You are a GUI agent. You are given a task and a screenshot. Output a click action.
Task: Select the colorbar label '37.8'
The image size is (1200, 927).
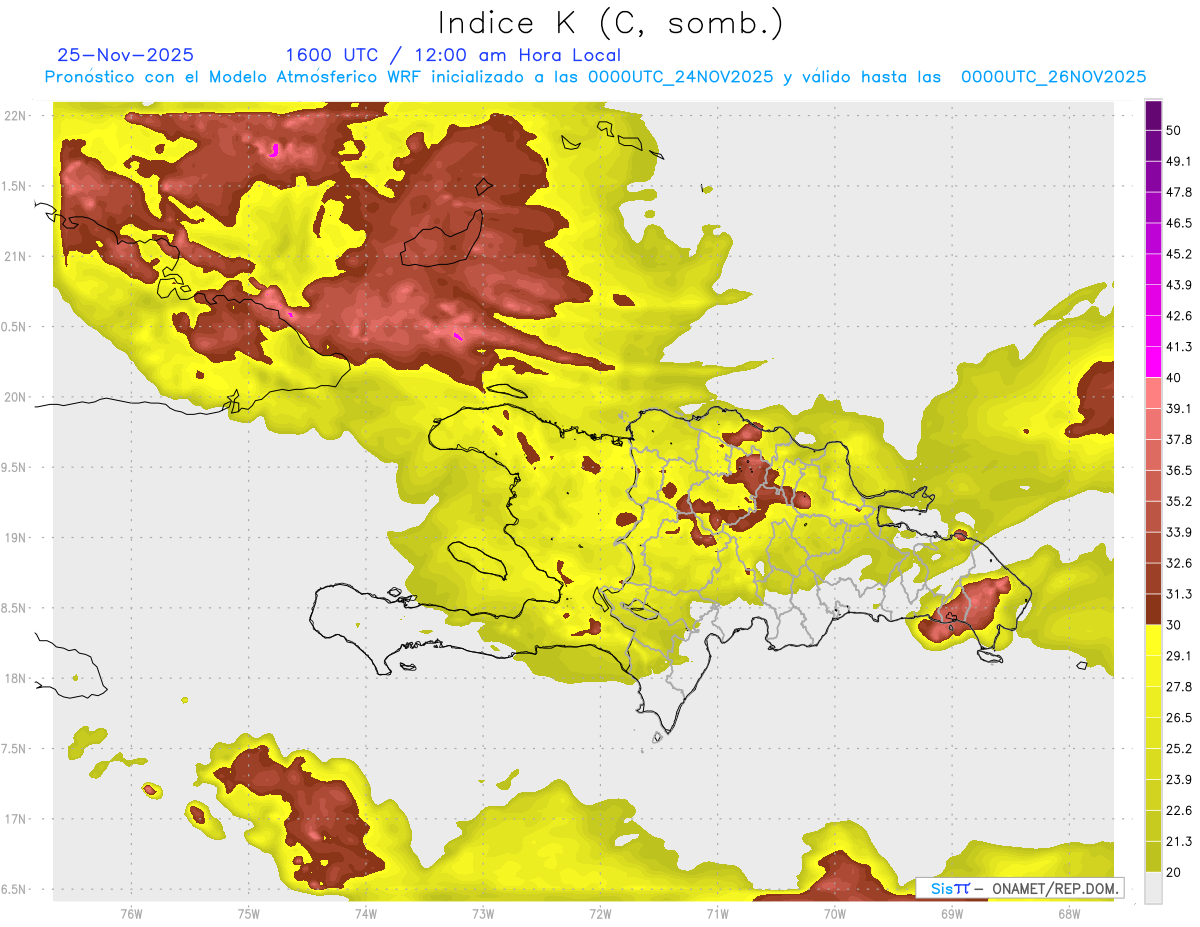(1179, 439)
